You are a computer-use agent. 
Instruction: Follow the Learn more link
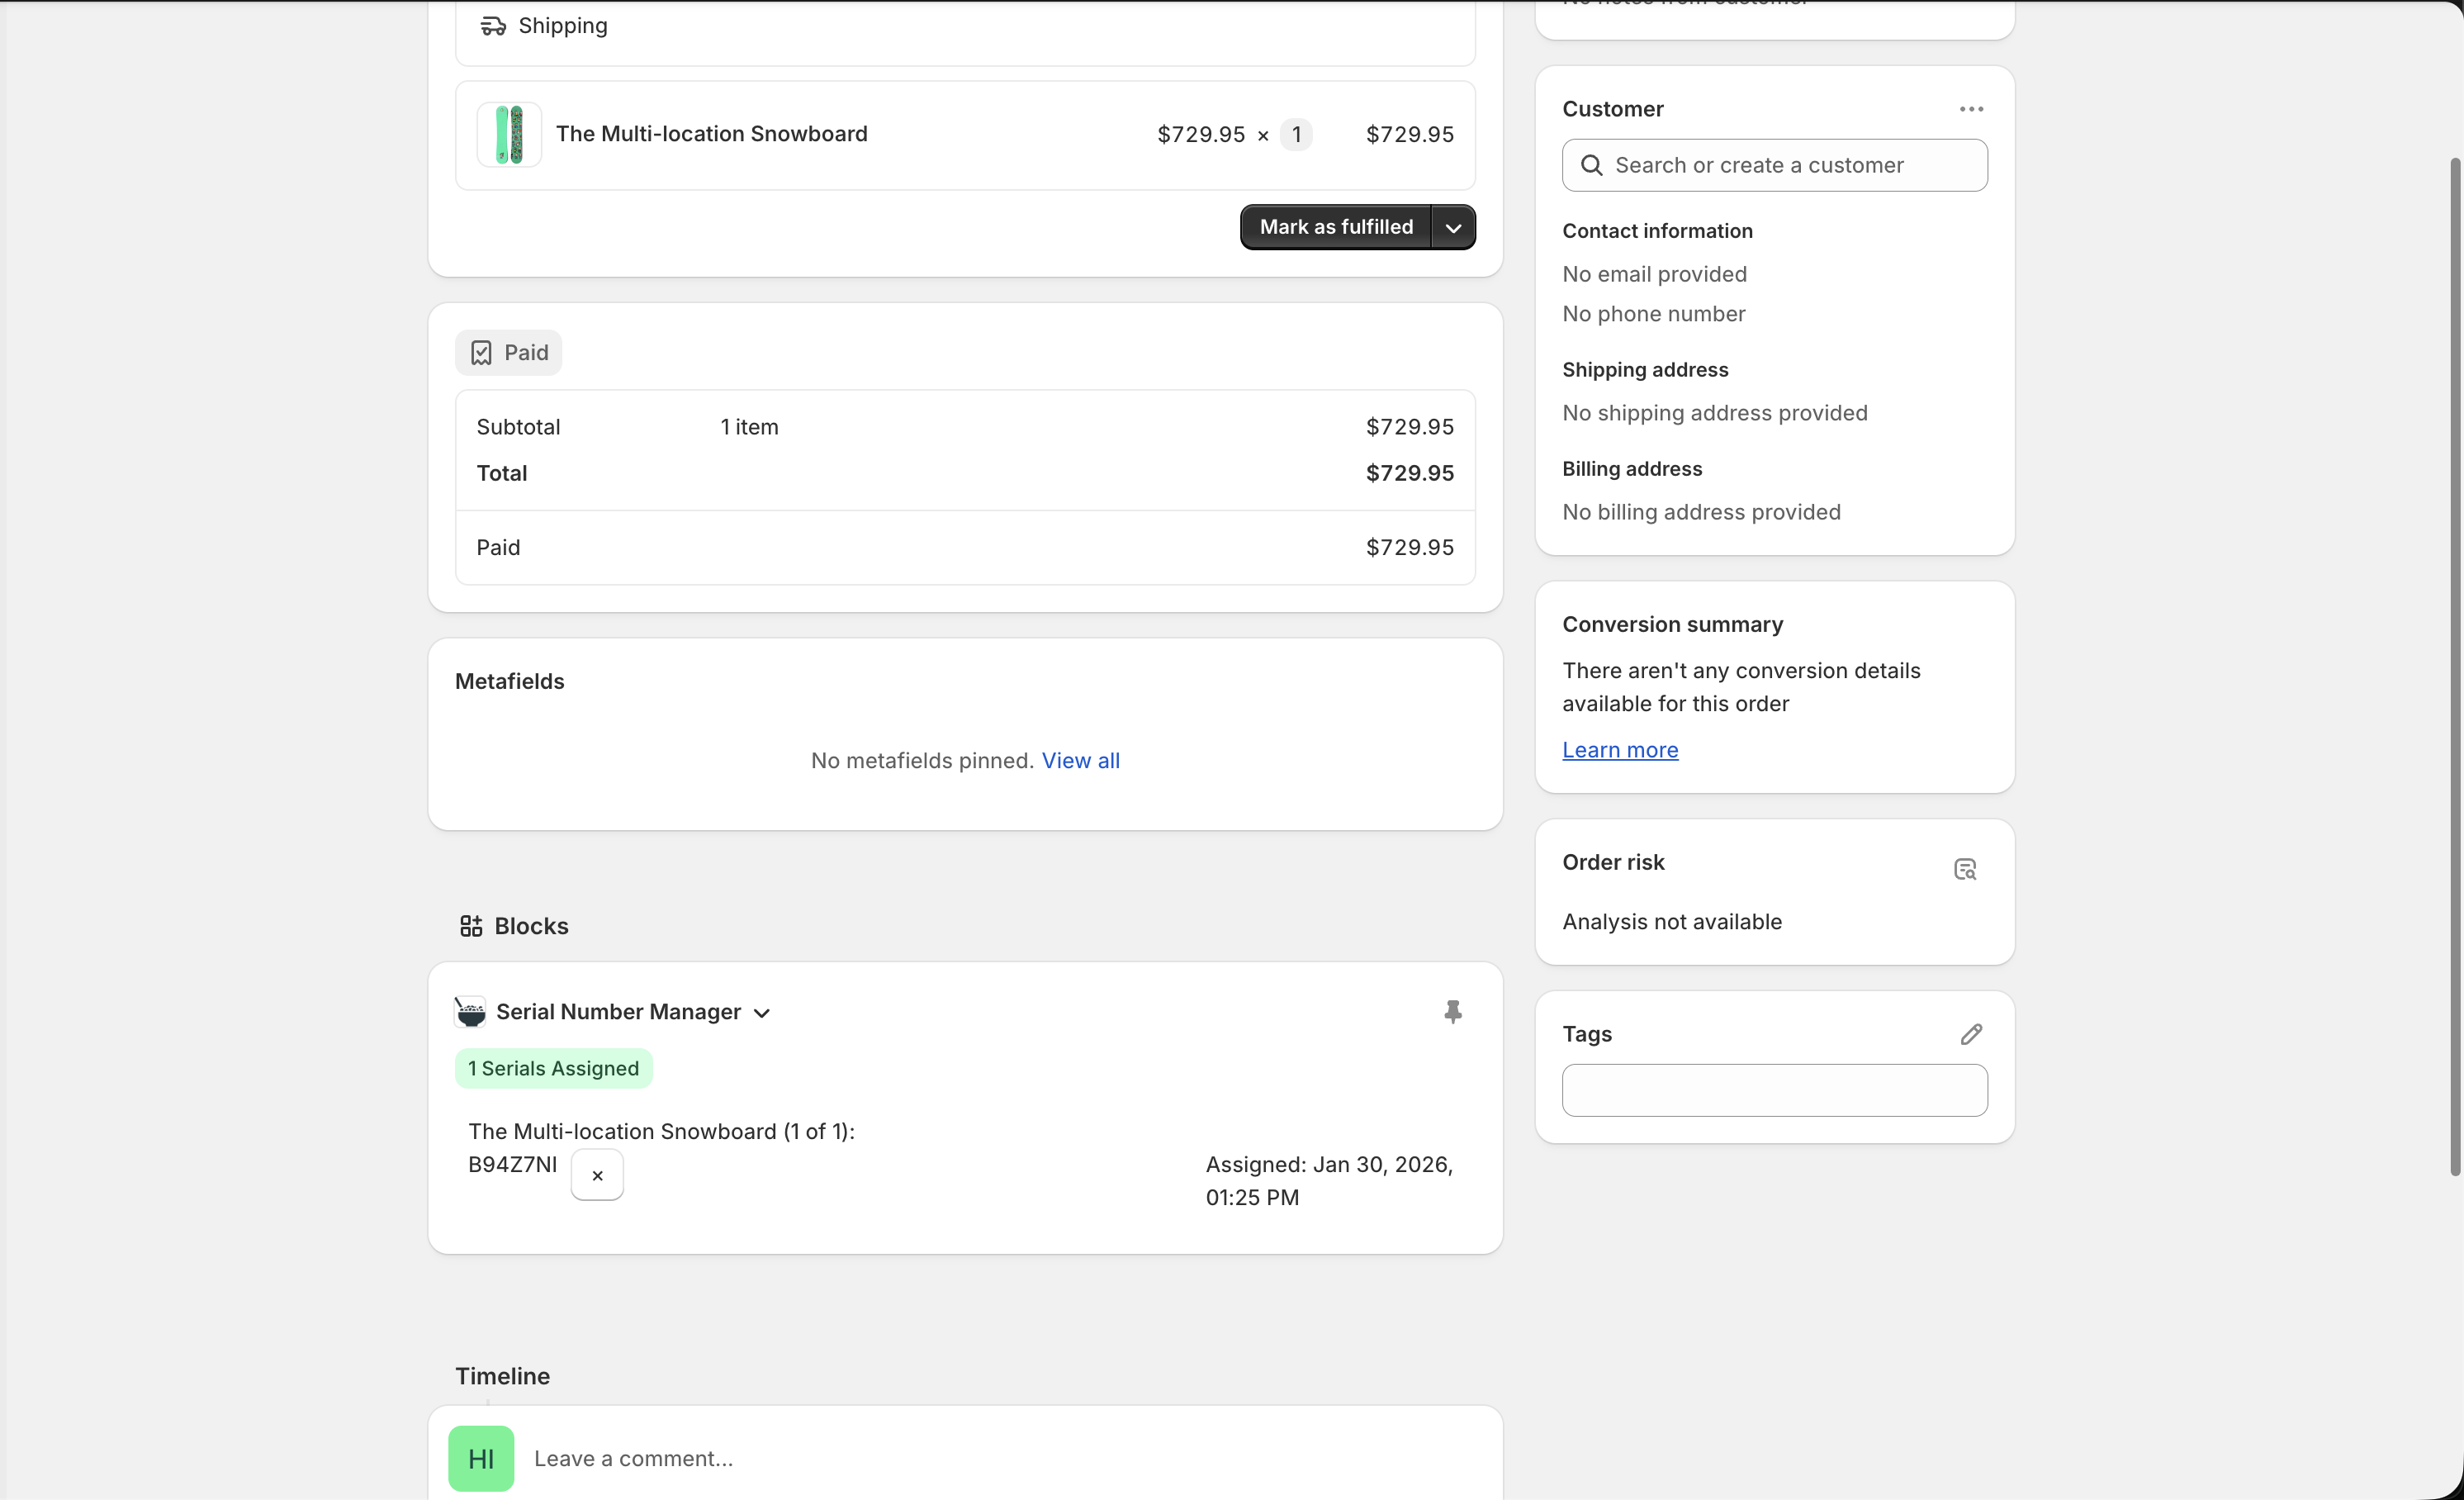[1619, 750]
